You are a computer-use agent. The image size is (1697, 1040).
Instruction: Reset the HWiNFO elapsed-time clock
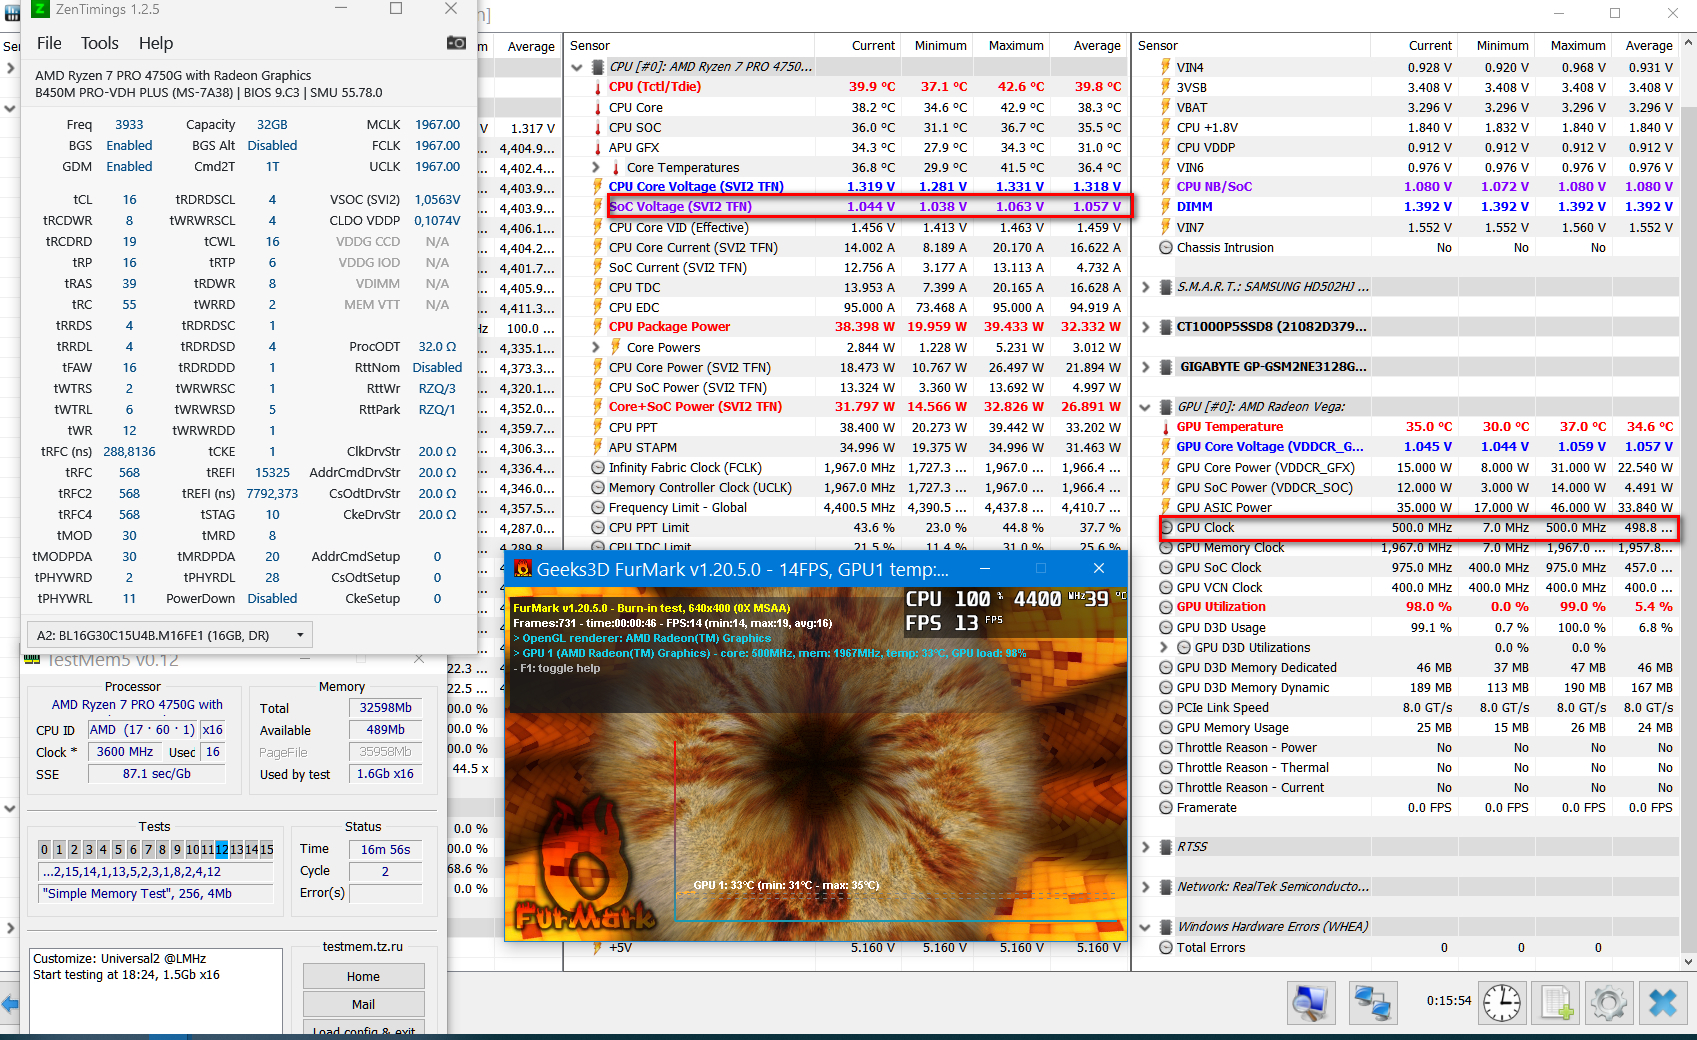click(1502, 1003)
